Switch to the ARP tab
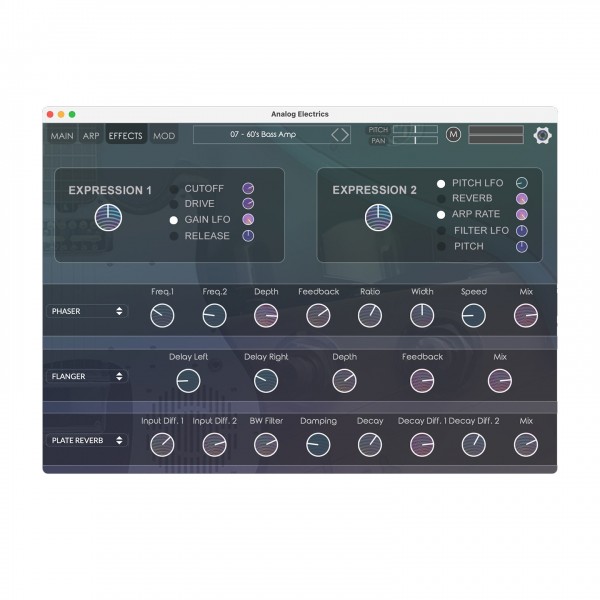The height and width of the screenshot is (600, 600). pos(91,136)
